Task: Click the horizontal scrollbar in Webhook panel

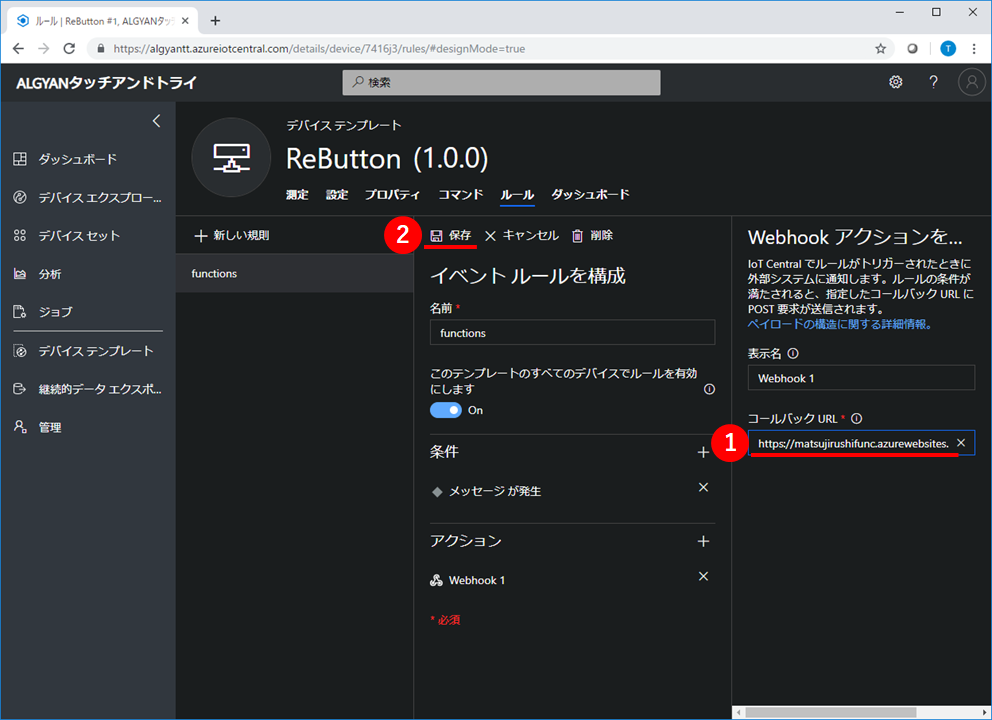Action: point(831,712)
